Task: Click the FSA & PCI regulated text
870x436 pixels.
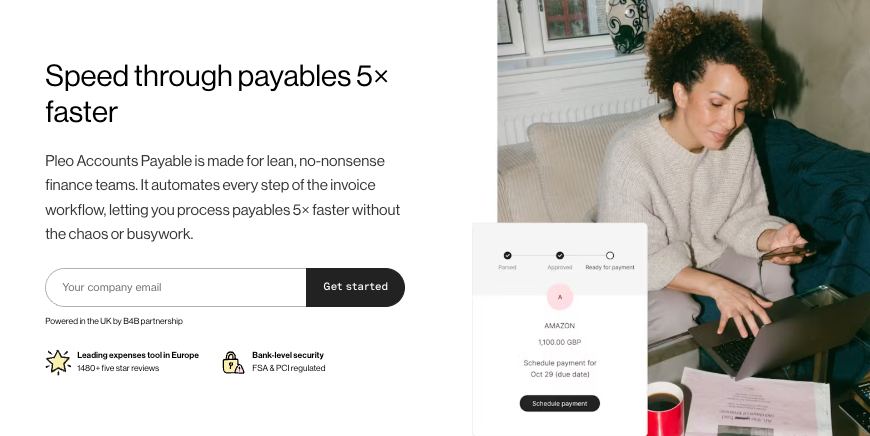Action: 289,368
